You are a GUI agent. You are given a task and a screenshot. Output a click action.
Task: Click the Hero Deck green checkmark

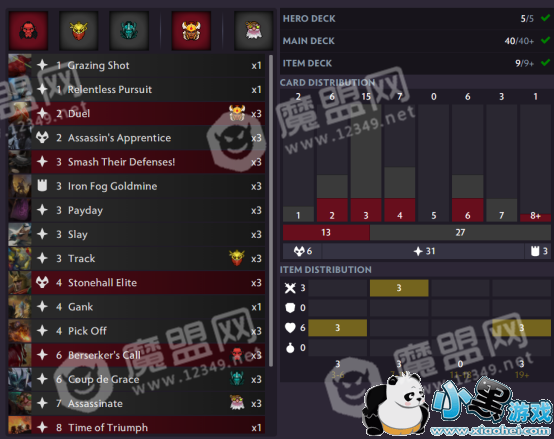point(546,18)
